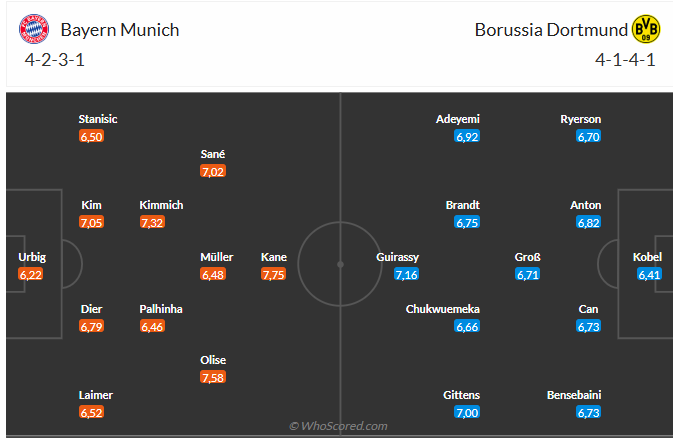Click player name Sané
This screenshot has width=673, height=438.
[213, 154]
